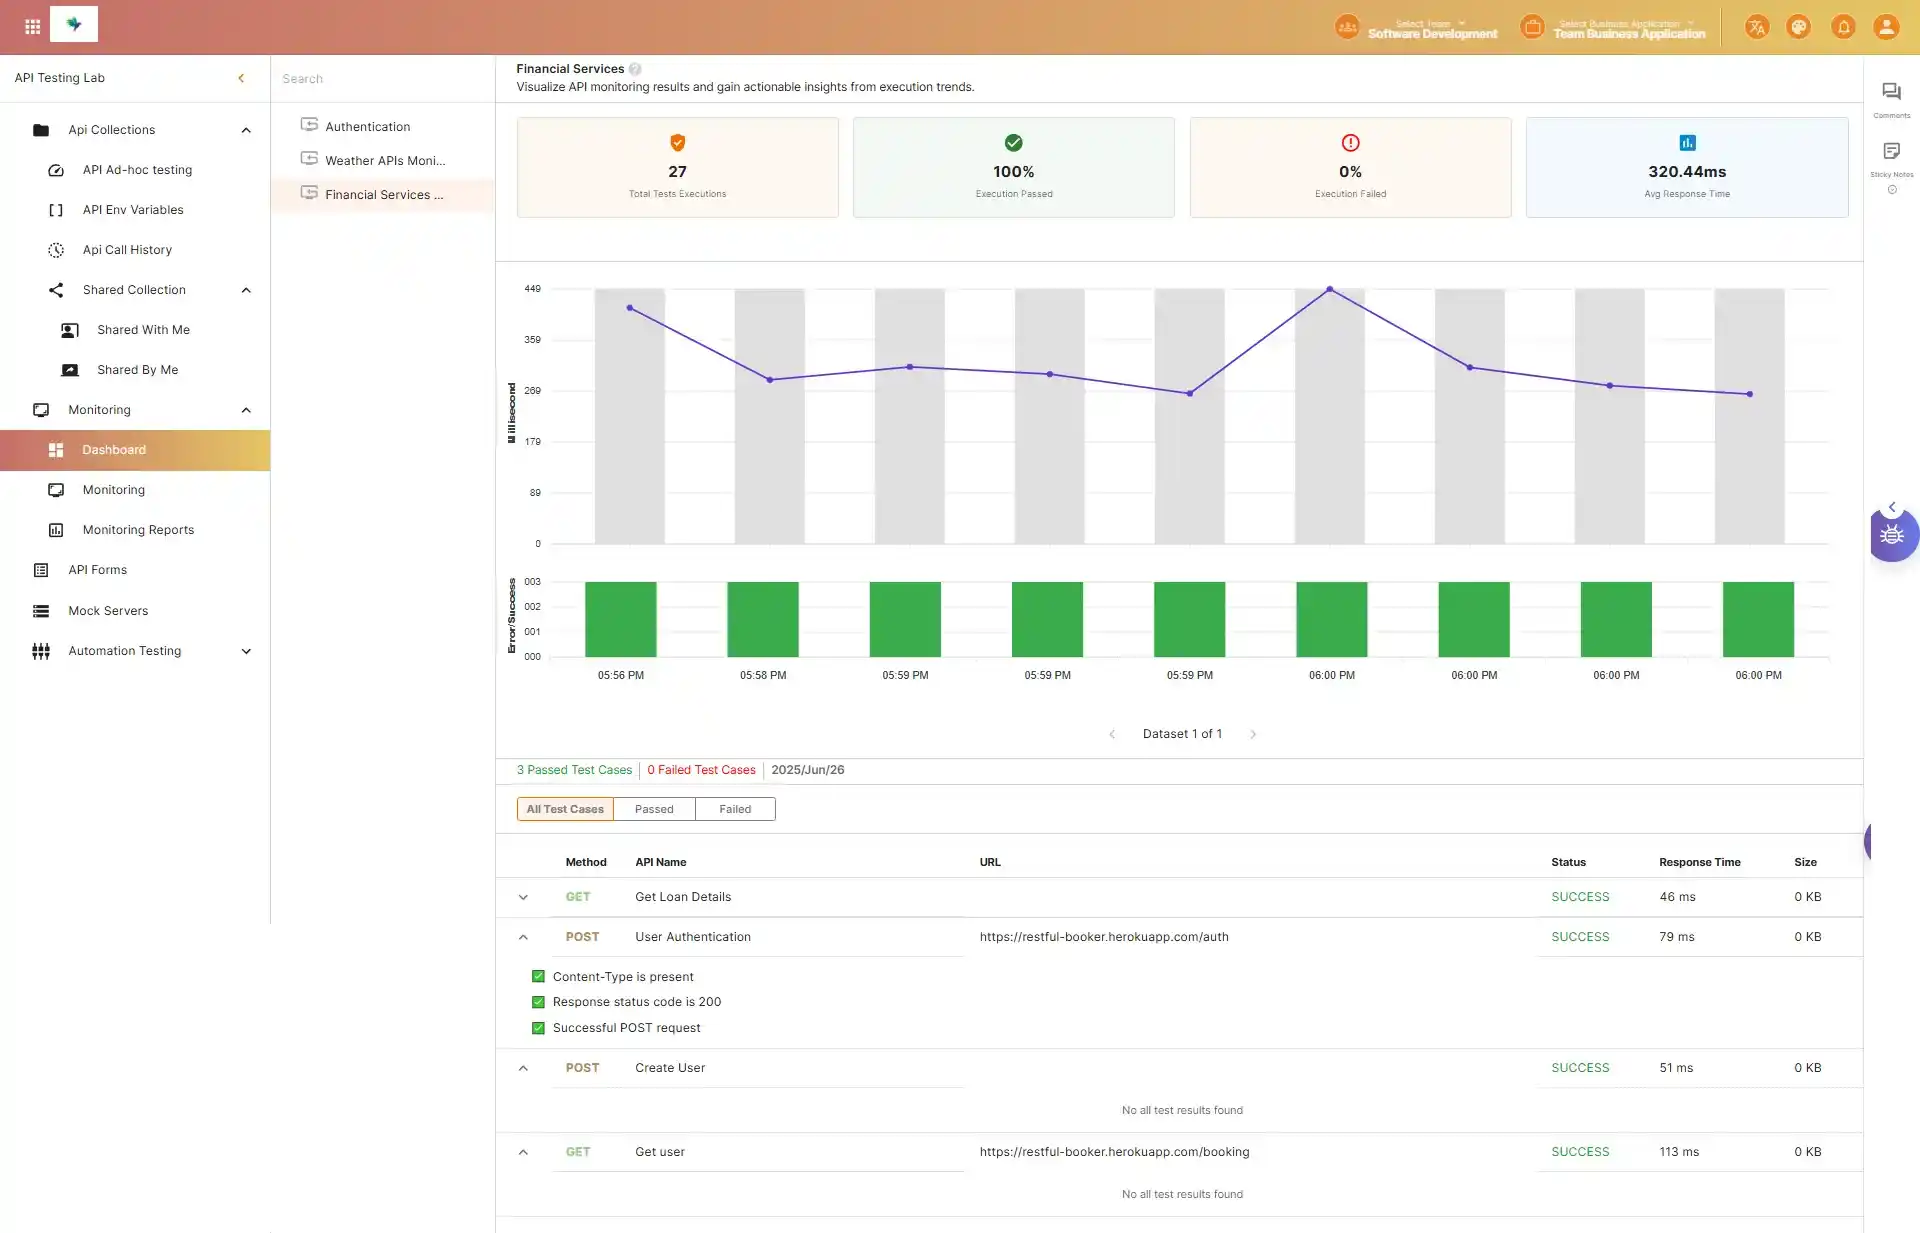Switch to the Failed test cases tab
The image size is (1920, 1233).
tap(735, 809)
